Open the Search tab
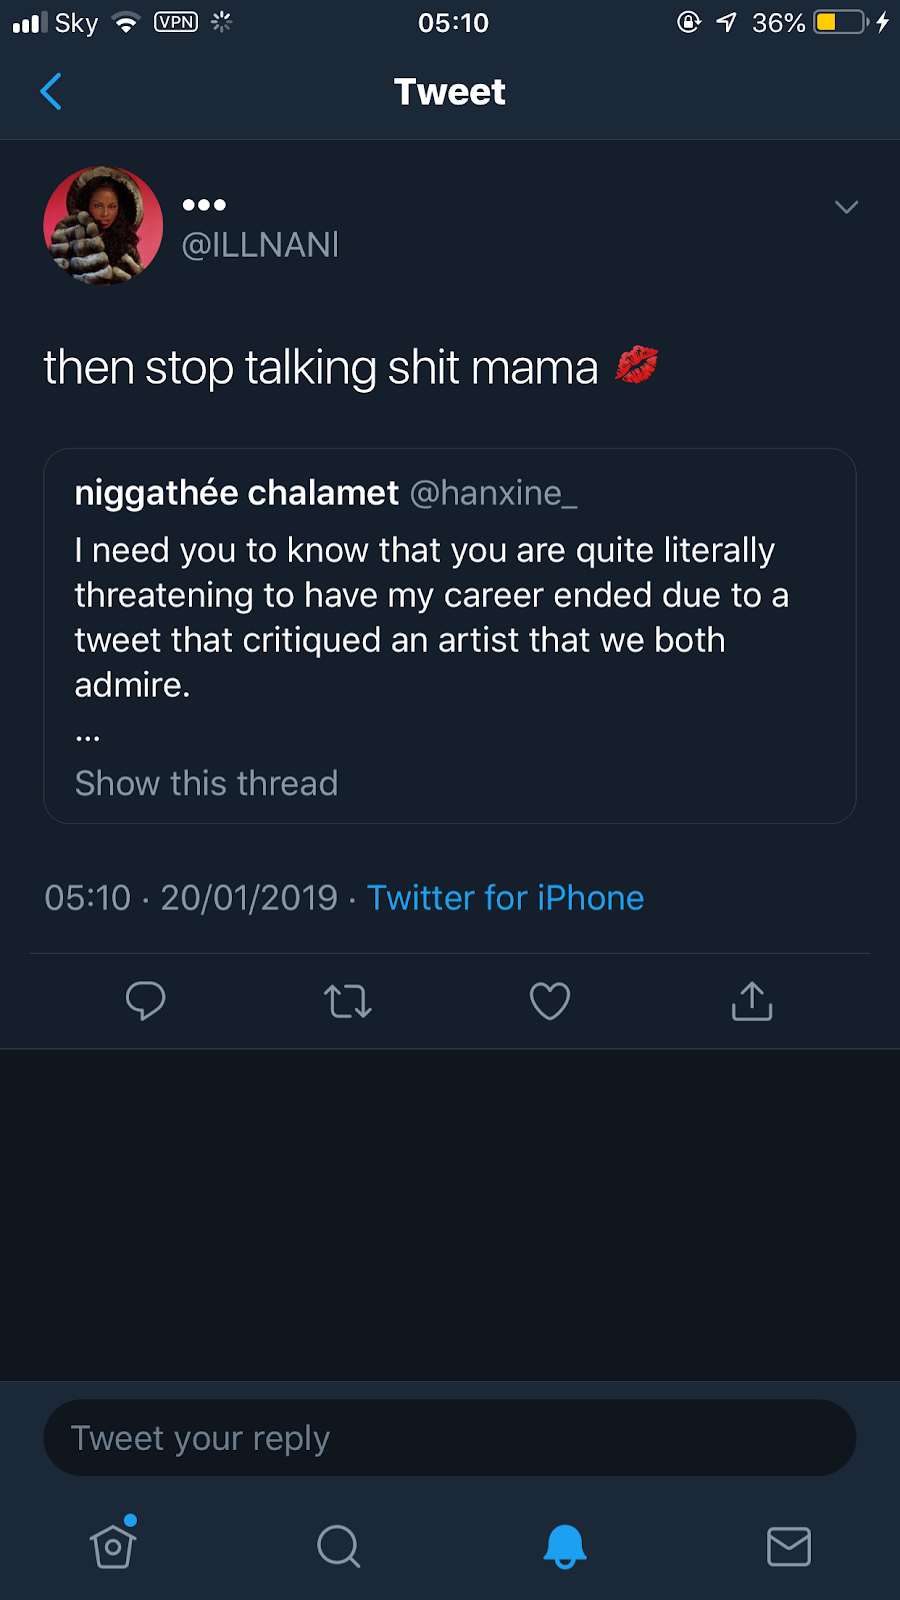This screenshot has height=1600, width=900. tap(338, 1546)
